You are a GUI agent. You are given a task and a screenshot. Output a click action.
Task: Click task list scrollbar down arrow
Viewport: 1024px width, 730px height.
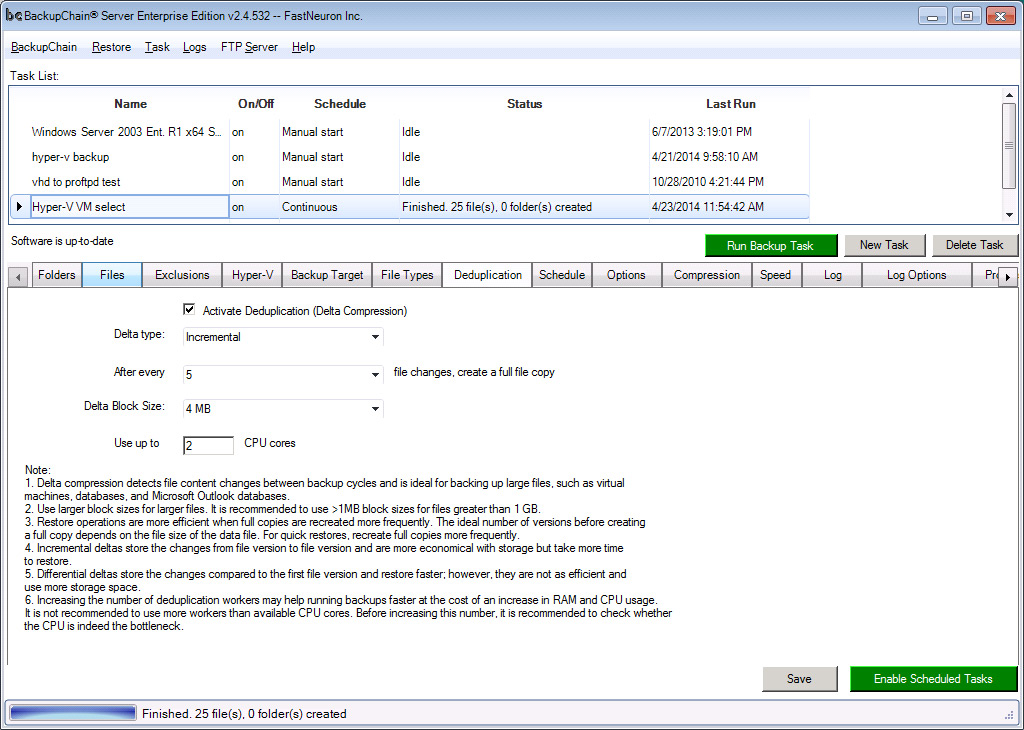click(1009, 215)
